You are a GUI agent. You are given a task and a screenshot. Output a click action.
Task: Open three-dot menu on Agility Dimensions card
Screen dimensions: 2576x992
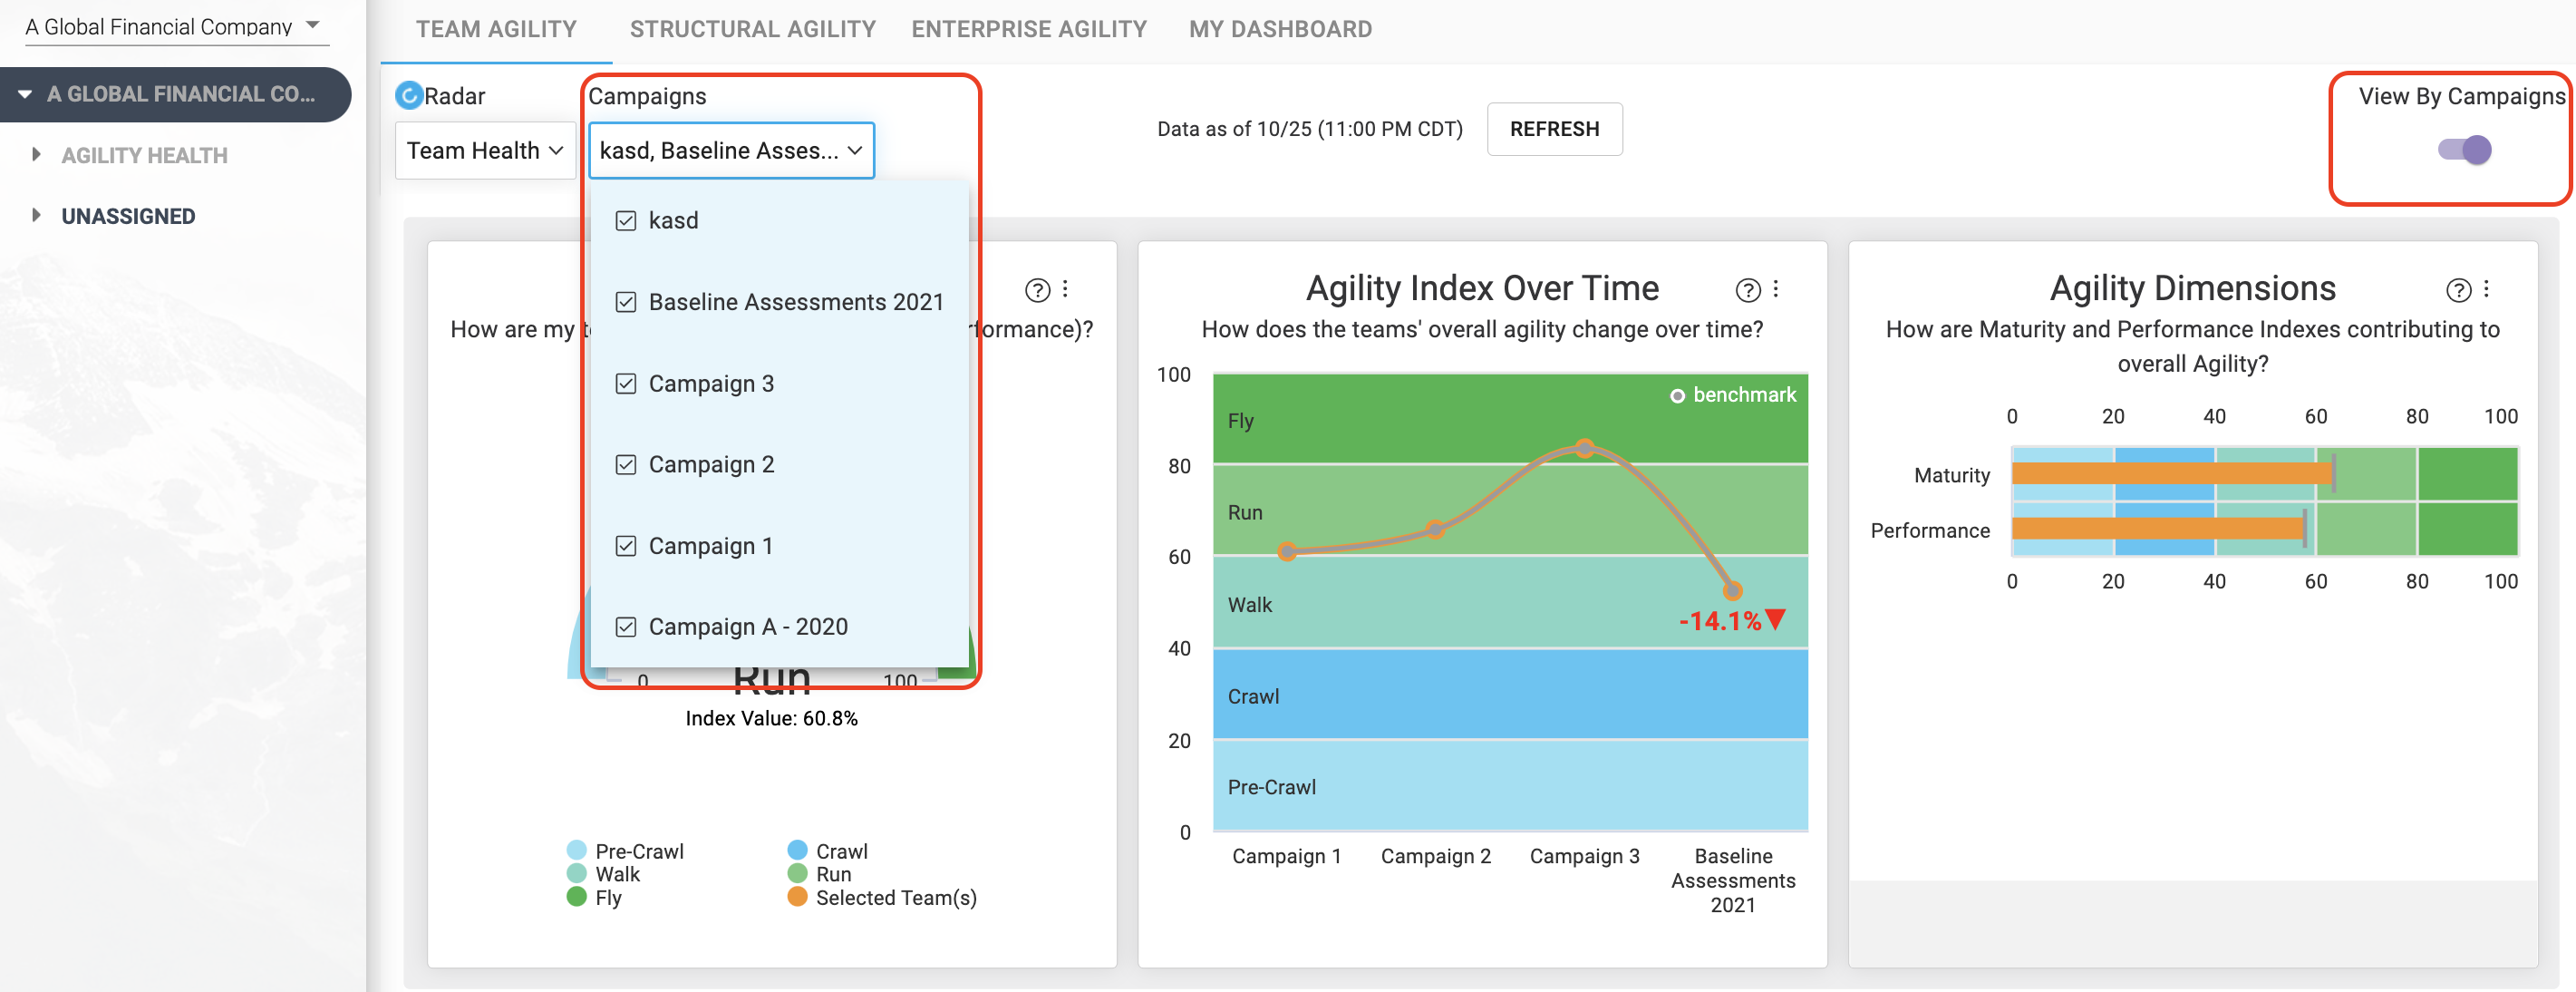(2486, 289)
